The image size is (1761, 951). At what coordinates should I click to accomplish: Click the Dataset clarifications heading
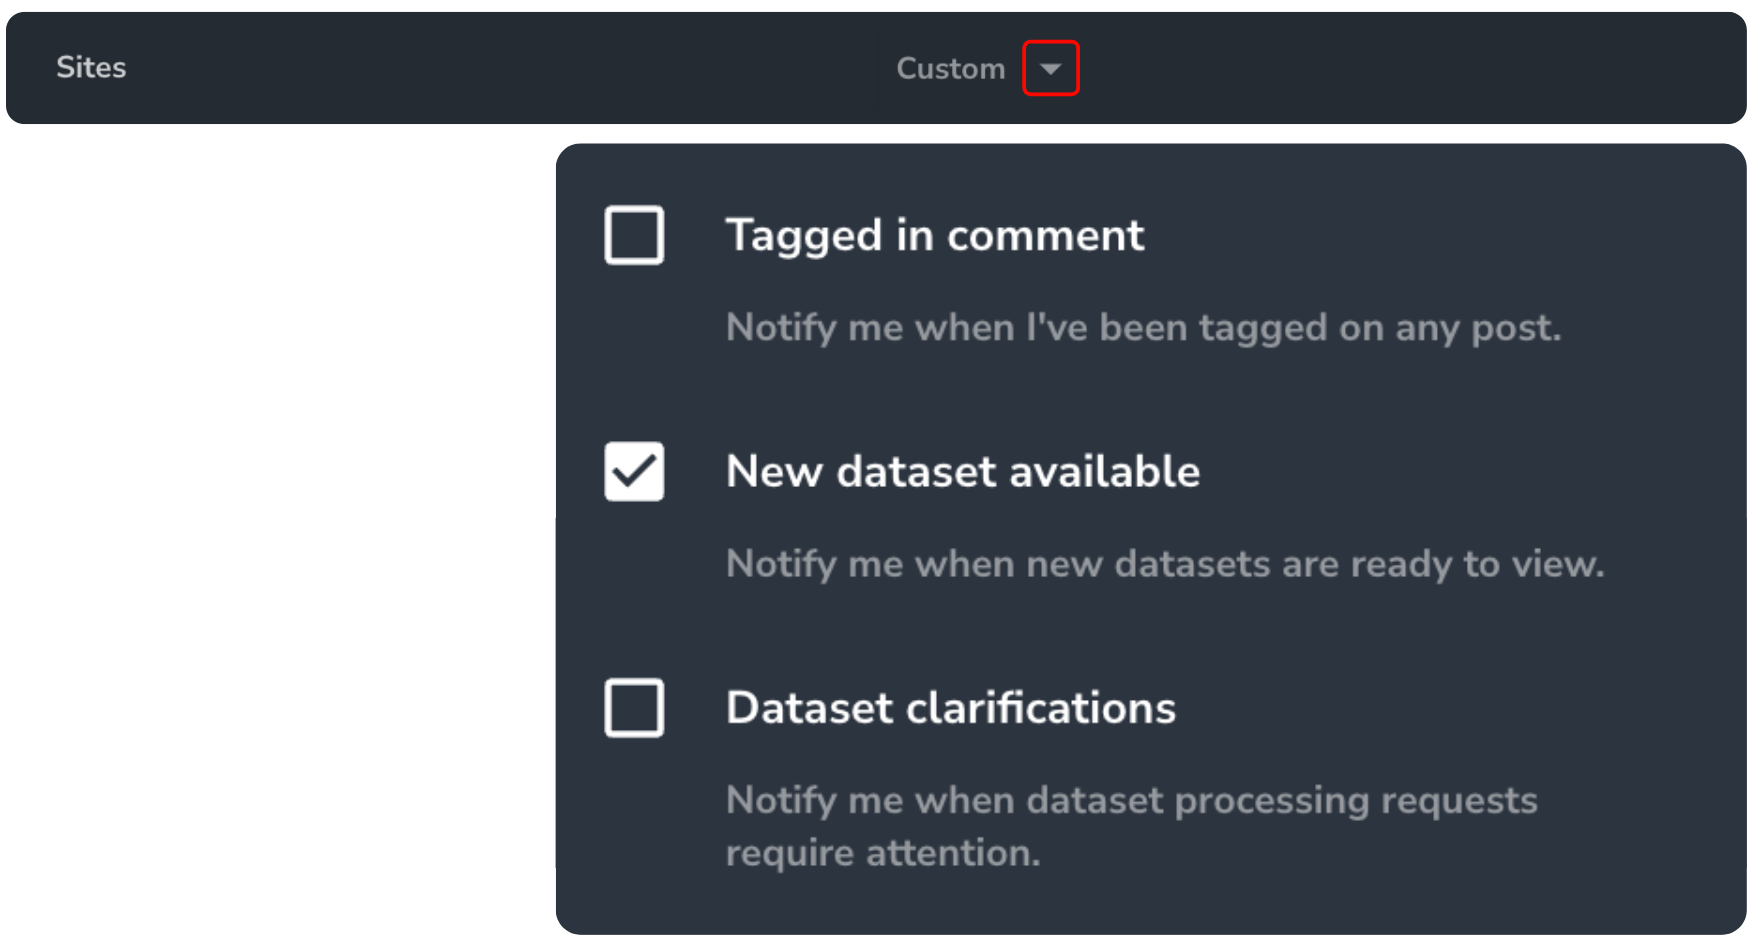[951, 708]
